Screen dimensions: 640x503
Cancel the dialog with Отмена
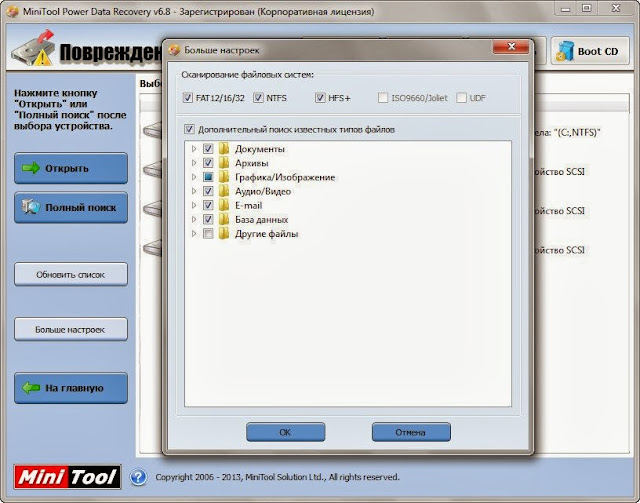point(411,432)
